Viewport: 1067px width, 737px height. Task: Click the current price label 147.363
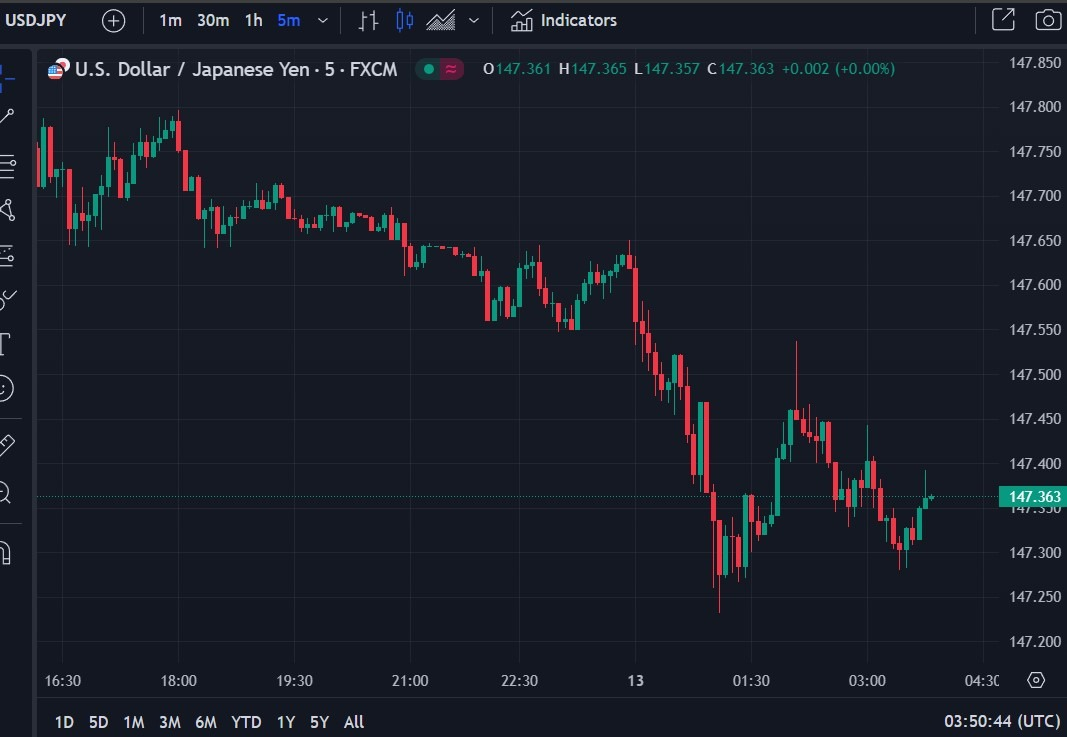tap(1032, 497)
